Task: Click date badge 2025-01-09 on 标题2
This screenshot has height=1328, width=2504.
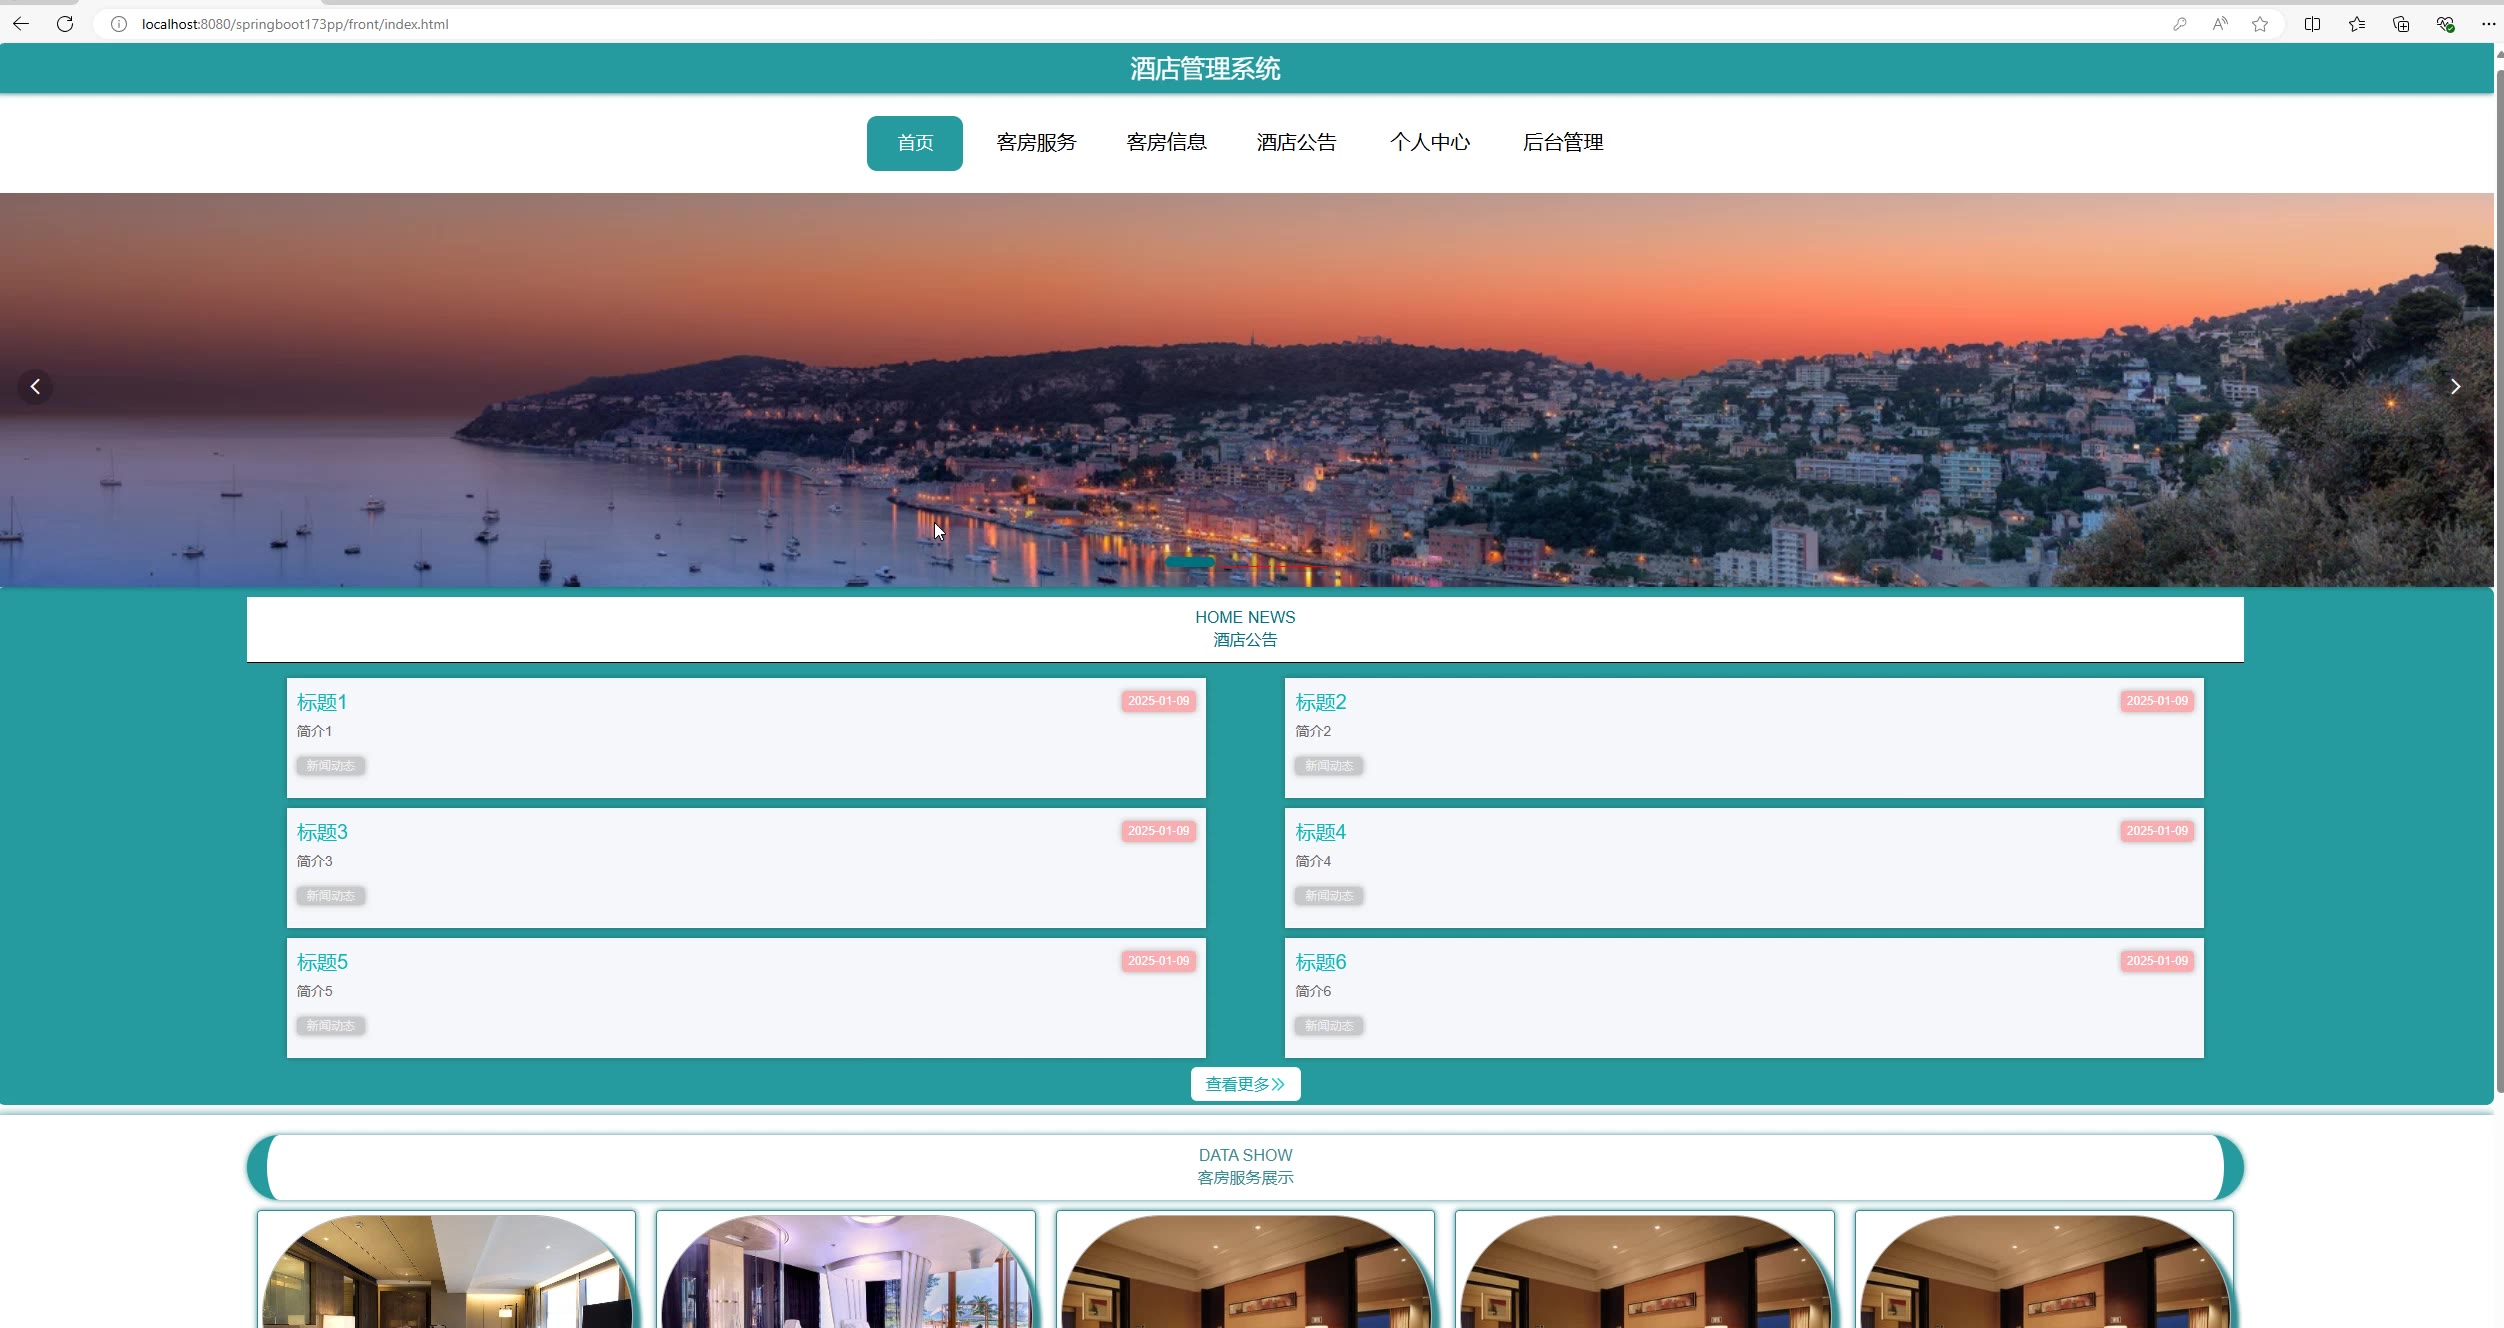Action: 2157,701
